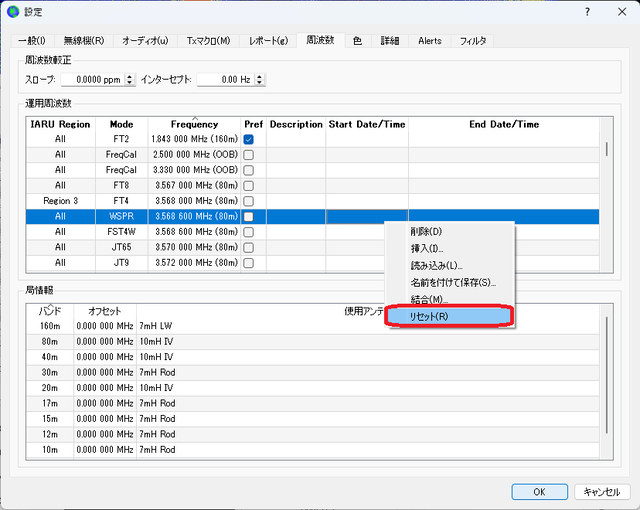Select the 160m band row
Screen dimensions: 640x510
[x=313, y=326]
